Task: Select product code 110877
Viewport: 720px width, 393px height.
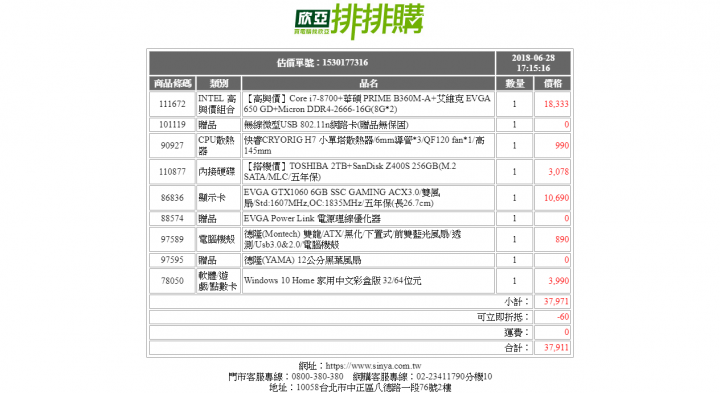Action: point(172,172)
